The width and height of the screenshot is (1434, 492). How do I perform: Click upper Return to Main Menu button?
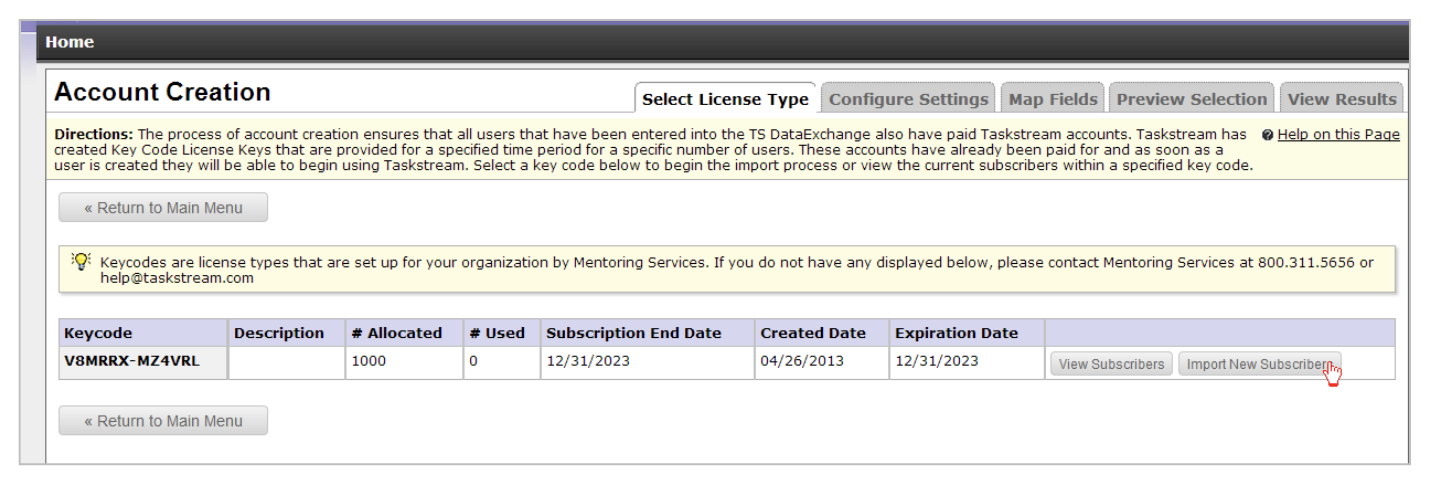coord(163,208)
